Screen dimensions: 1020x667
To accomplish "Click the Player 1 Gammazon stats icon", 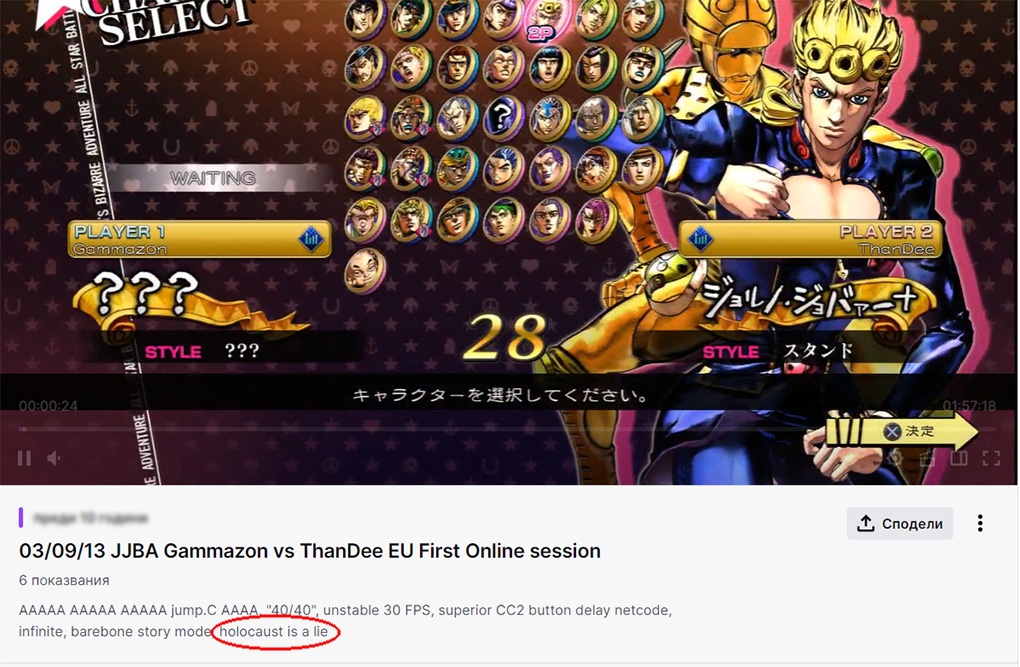I will click(x=312, y=239).
